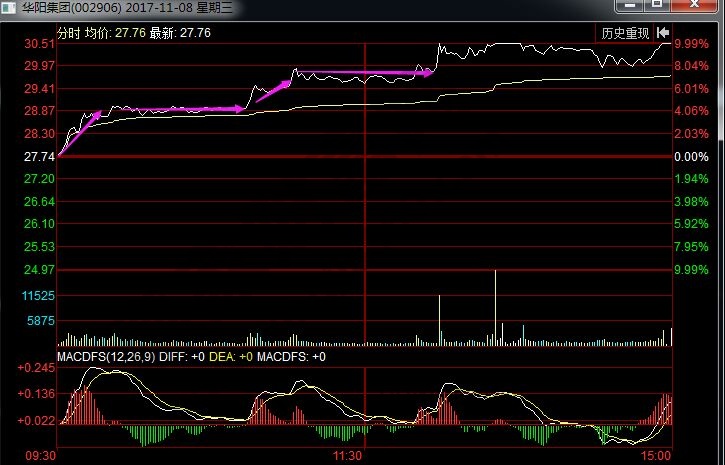Screen dimensions: 725x465
Task: Click the 0.00% label on the right axis
Action: coord(691,157)
